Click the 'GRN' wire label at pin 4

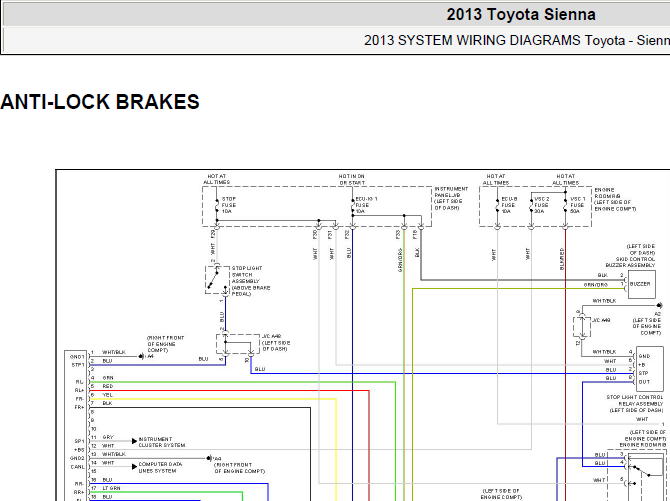(x=108, y=378)
